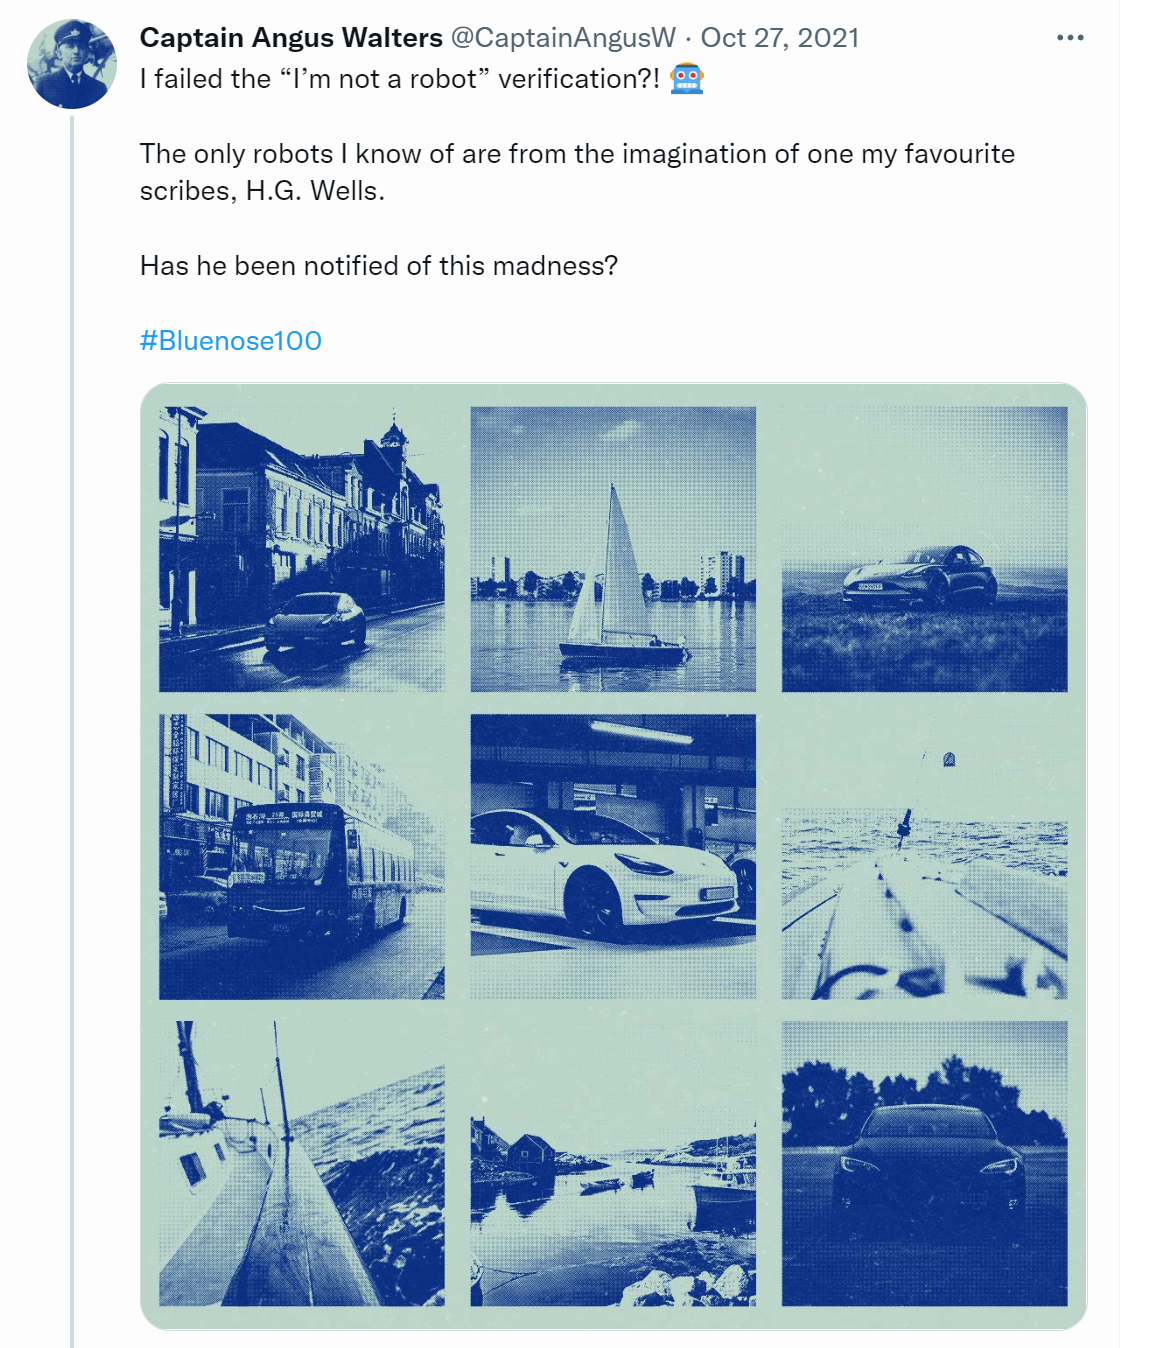
Task: Click the "Has he been notified" sentence
Action: [x=379, y=266]
